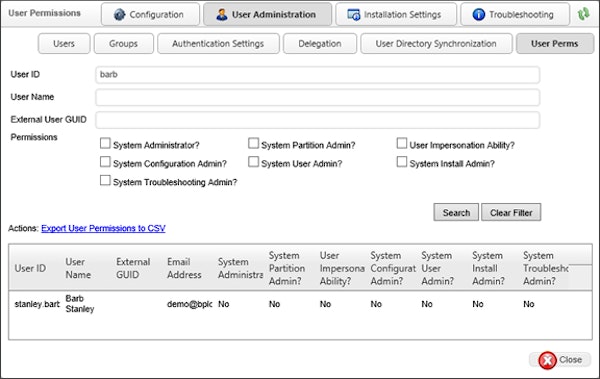
Task: Check the System Install Admin box
Action: pos(401,162)
